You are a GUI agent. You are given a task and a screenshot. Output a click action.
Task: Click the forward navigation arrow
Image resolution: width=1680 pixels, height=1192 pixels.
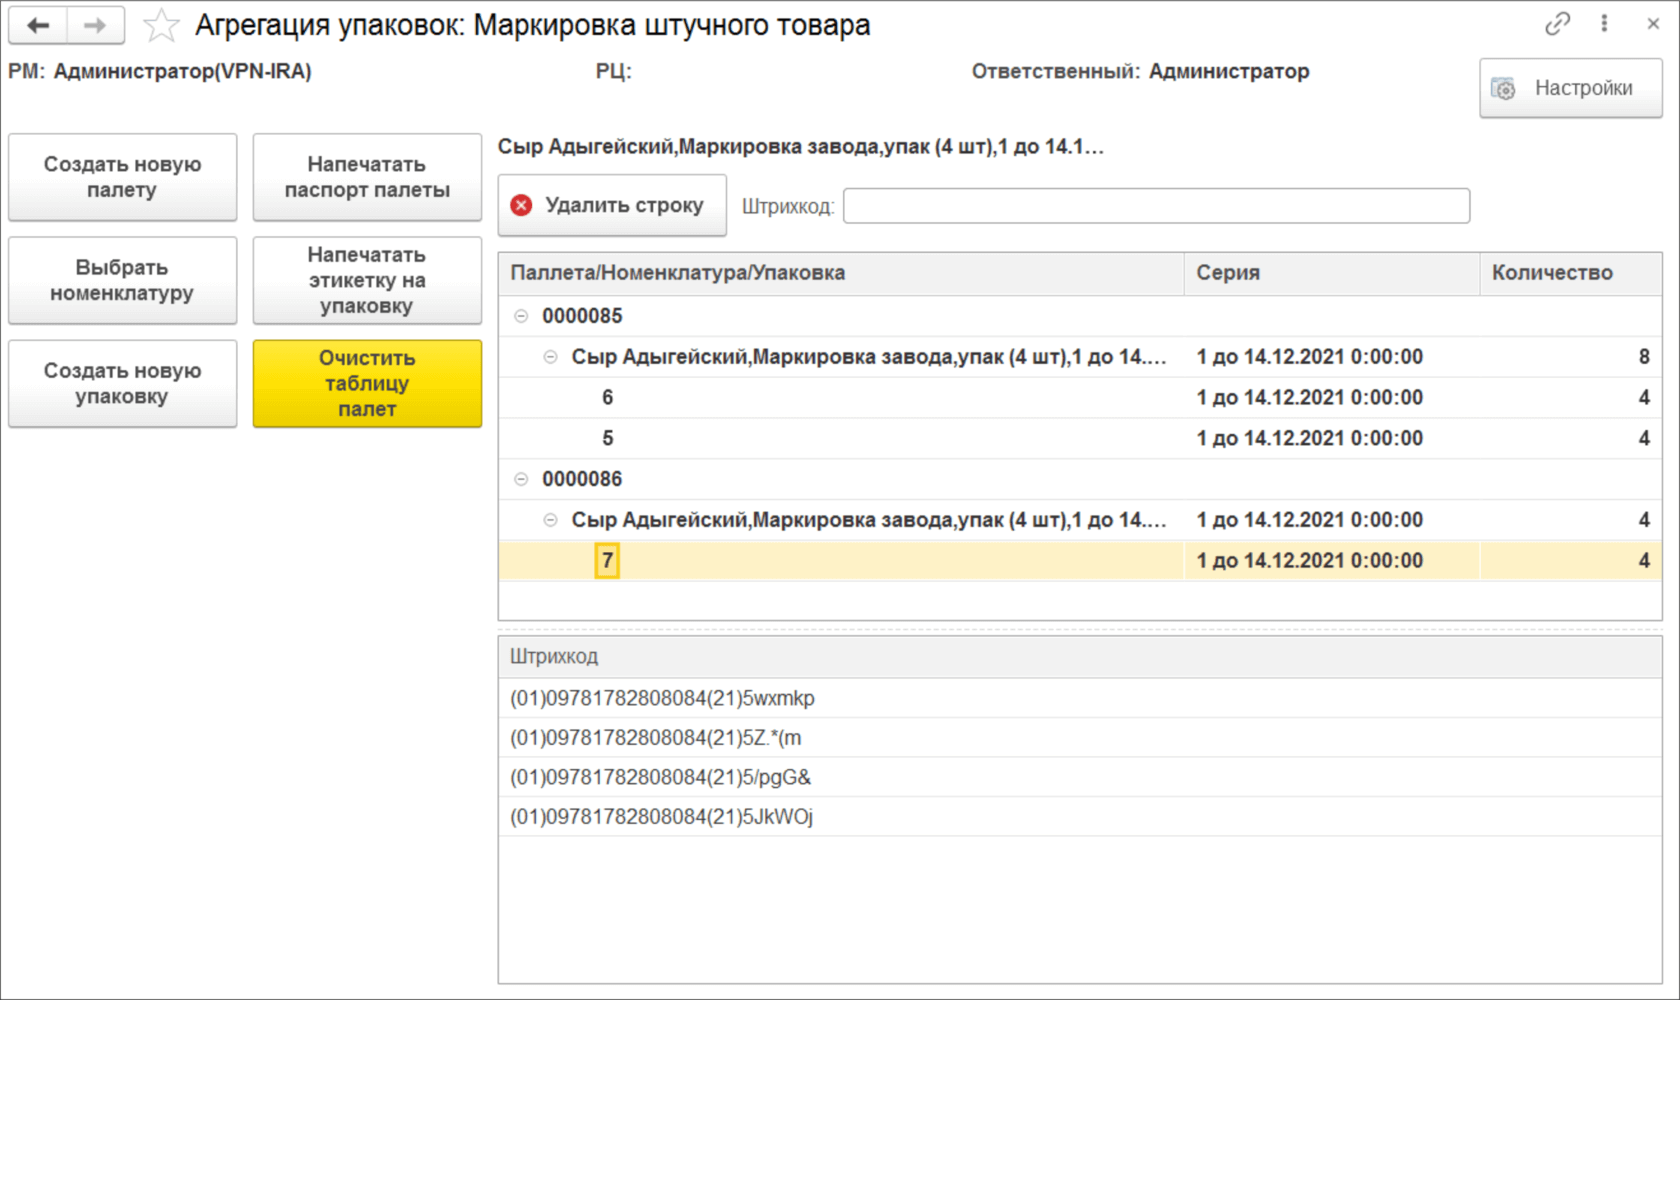click(95, 25)
